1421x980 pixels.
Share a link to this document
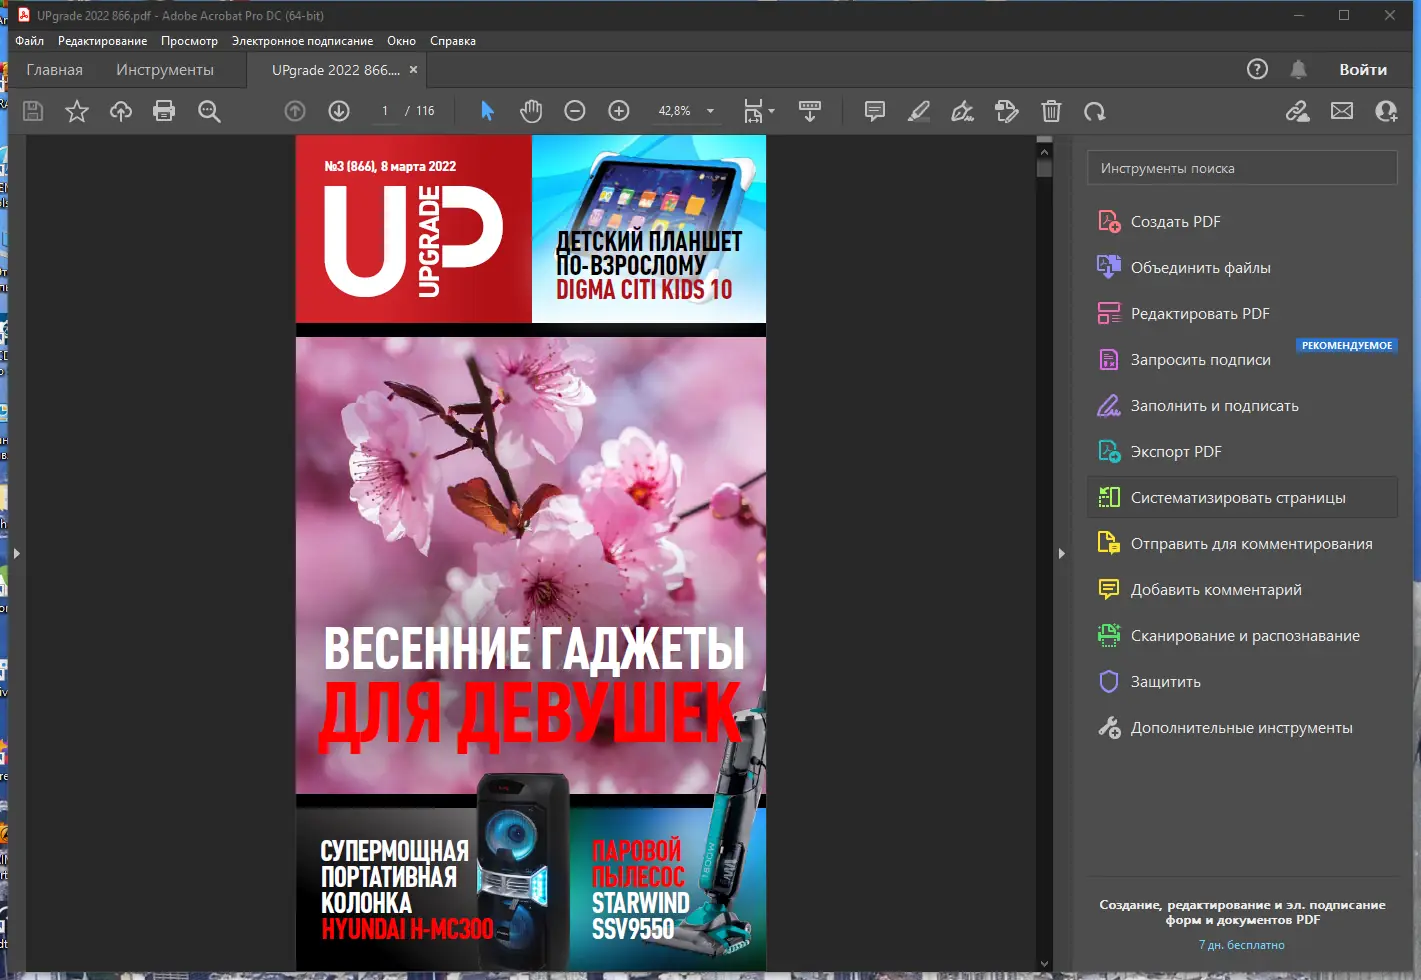pyautogui.click(x=1298, y=111)
